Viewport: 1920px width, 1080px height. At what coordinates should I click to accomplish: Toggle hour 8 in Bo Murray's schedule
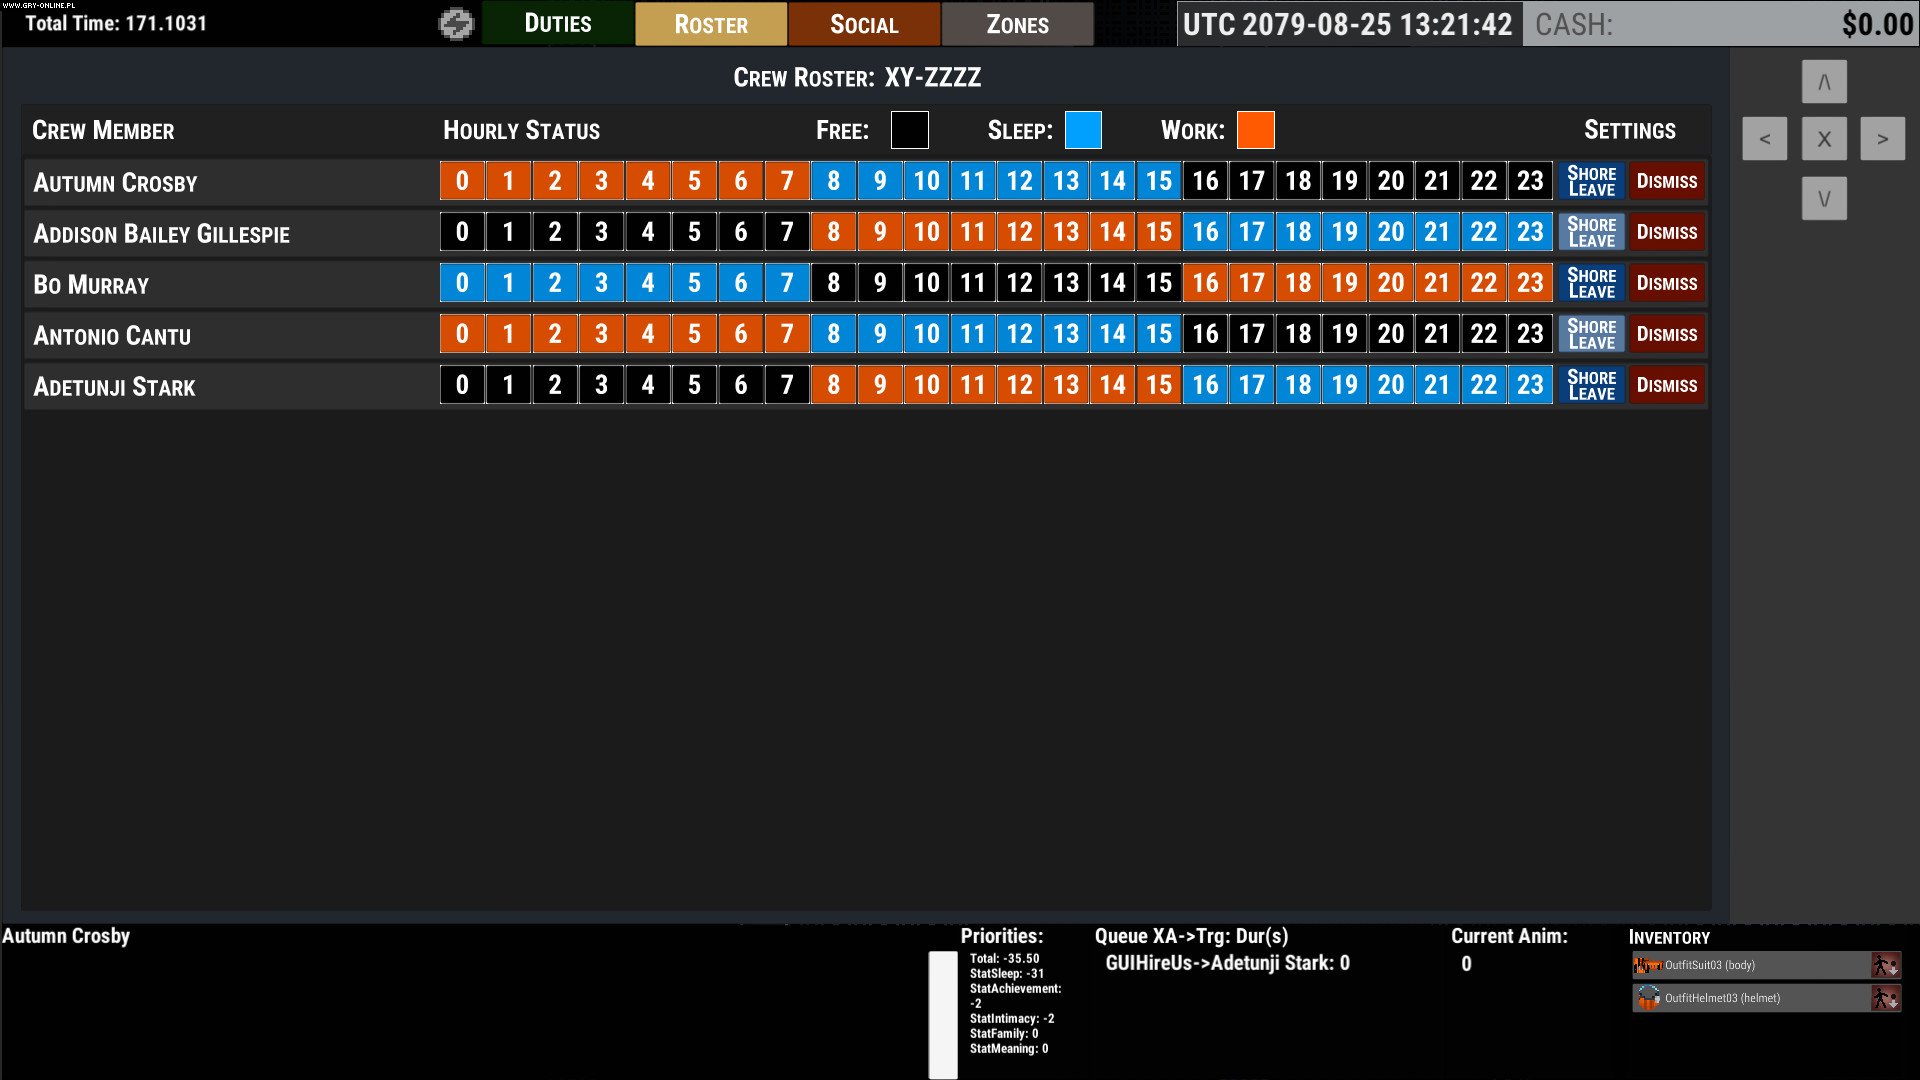(x=833, y=283)
